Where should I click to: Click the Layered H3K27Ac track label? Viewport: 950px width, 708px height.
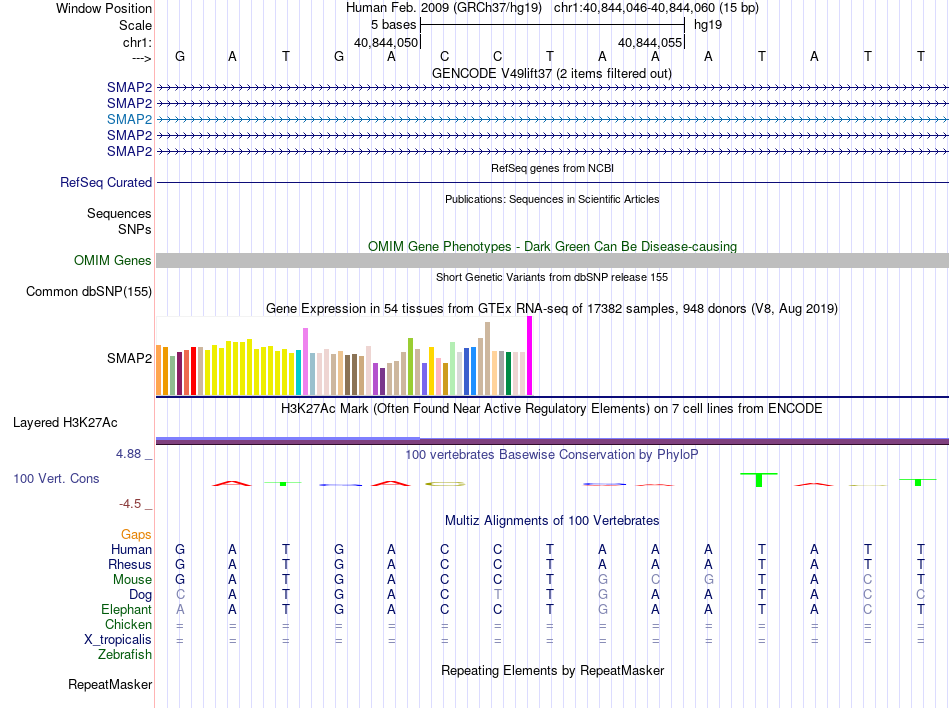[x=65, y=422]
